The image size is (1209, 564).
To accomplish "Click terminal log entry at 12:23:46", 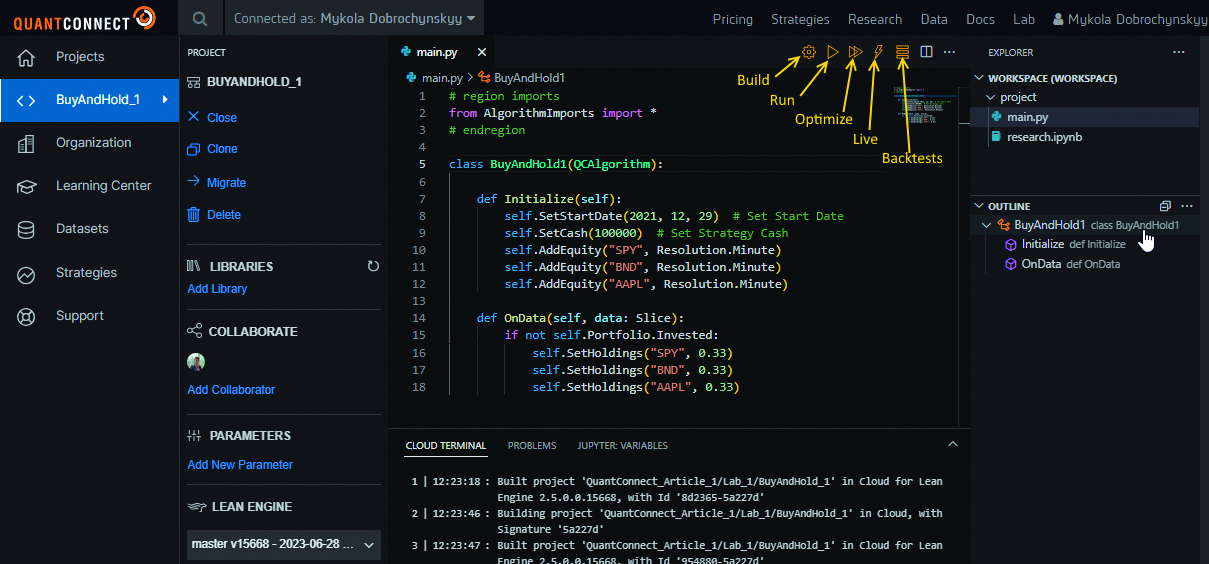I will coord(677,522).
